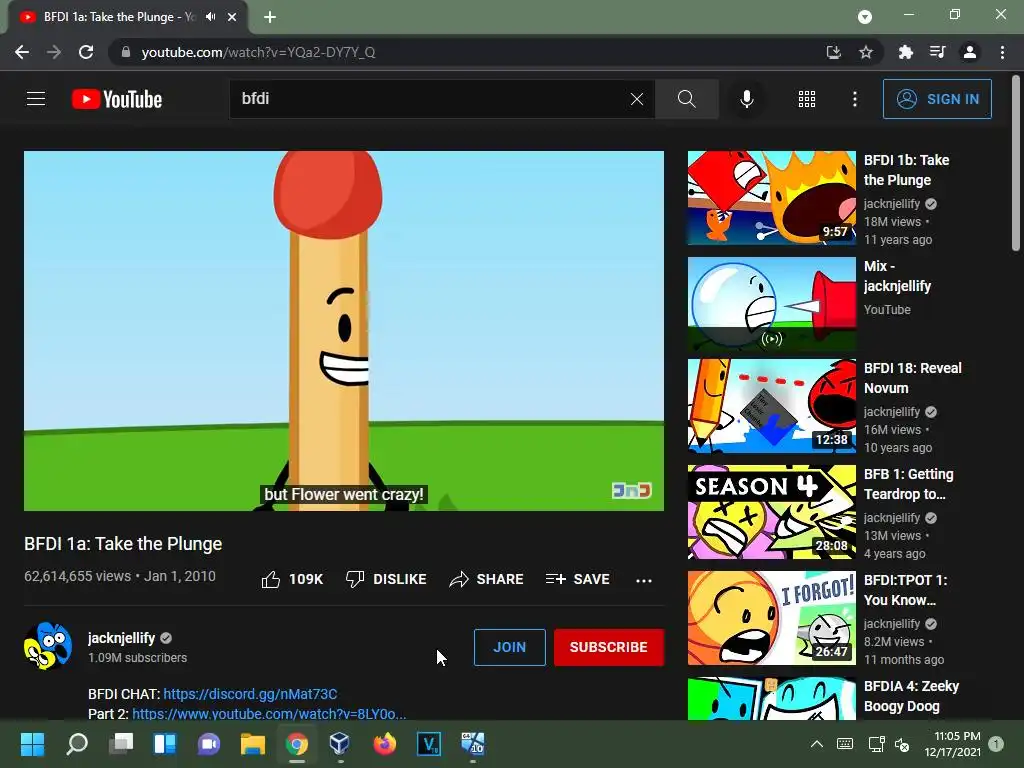This screenshot has height=768, width=1024.
Task: Reload the page in Chrome
Action: pos(86,52)
